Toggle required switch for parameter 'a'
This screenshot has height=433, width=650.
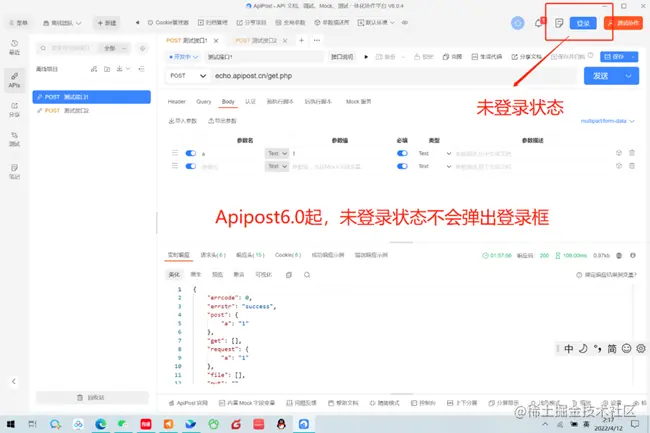pos(402,153)
